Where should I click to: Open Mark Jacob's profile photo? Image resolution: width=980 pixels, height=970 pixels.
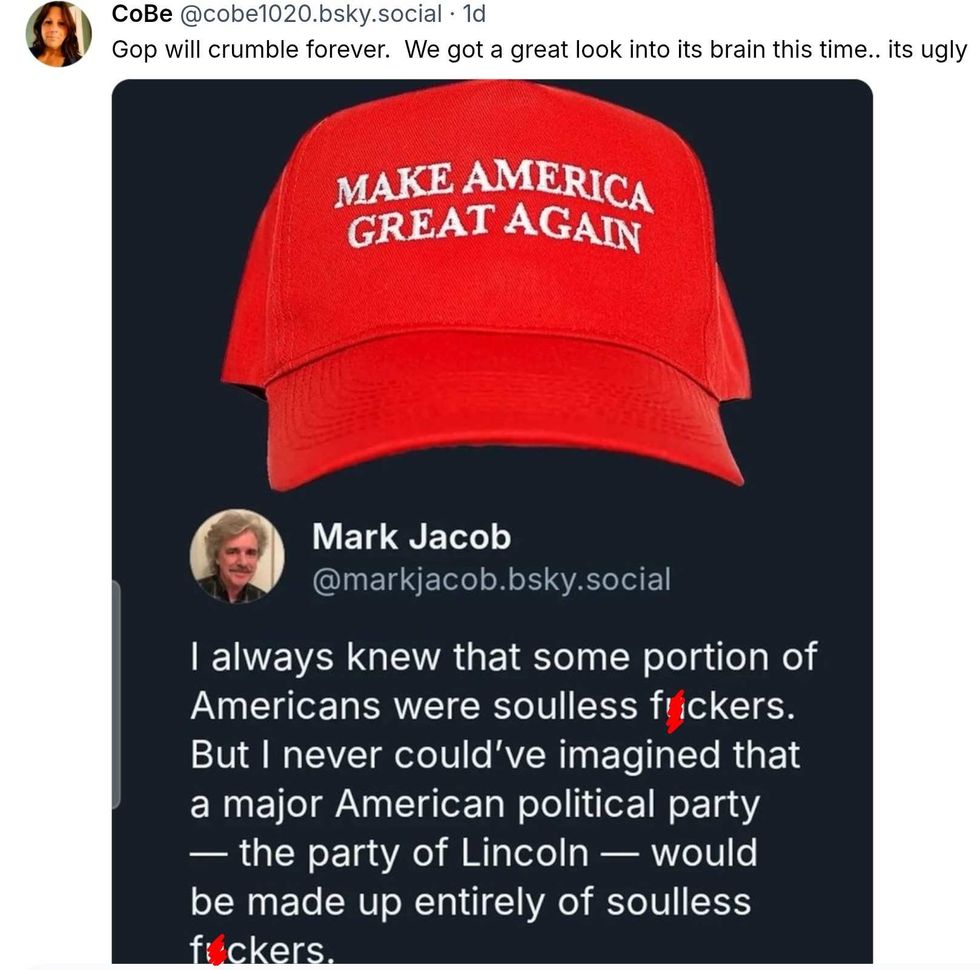(237, 556)
